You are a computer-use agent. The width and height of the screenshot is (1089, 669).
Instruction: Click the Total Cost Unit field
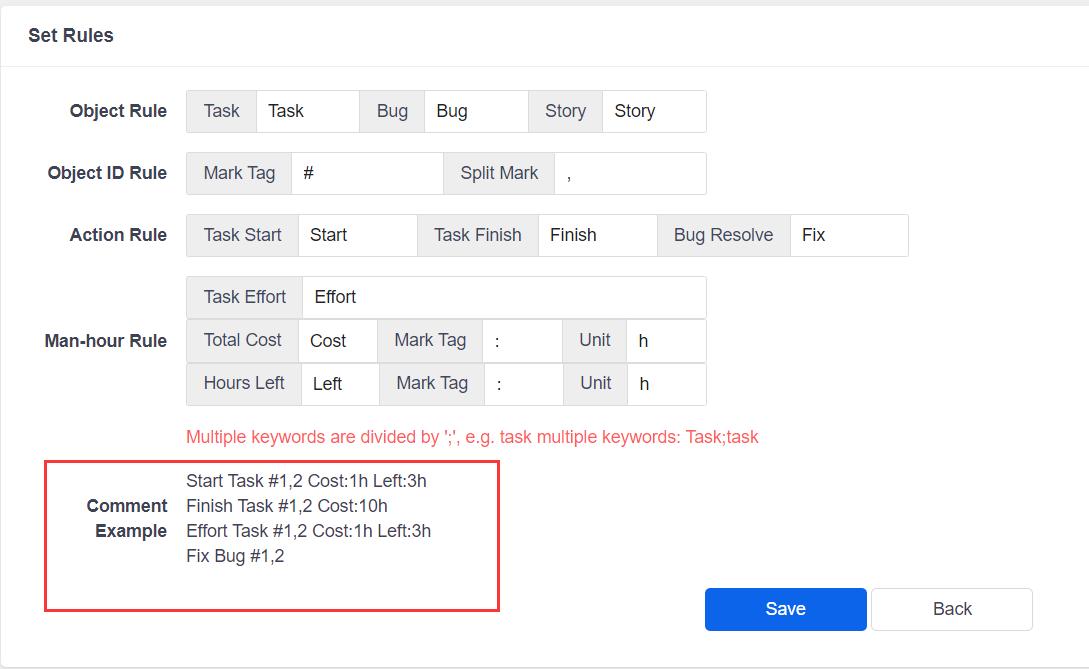(x=665, y=341)
